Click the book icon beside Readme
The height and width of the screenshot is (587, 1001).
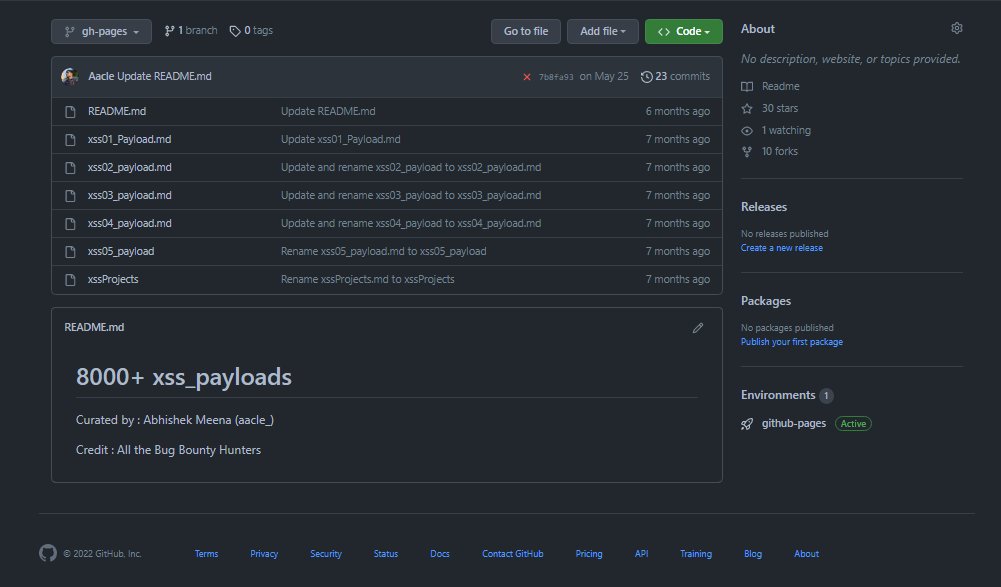click(747, 87)
